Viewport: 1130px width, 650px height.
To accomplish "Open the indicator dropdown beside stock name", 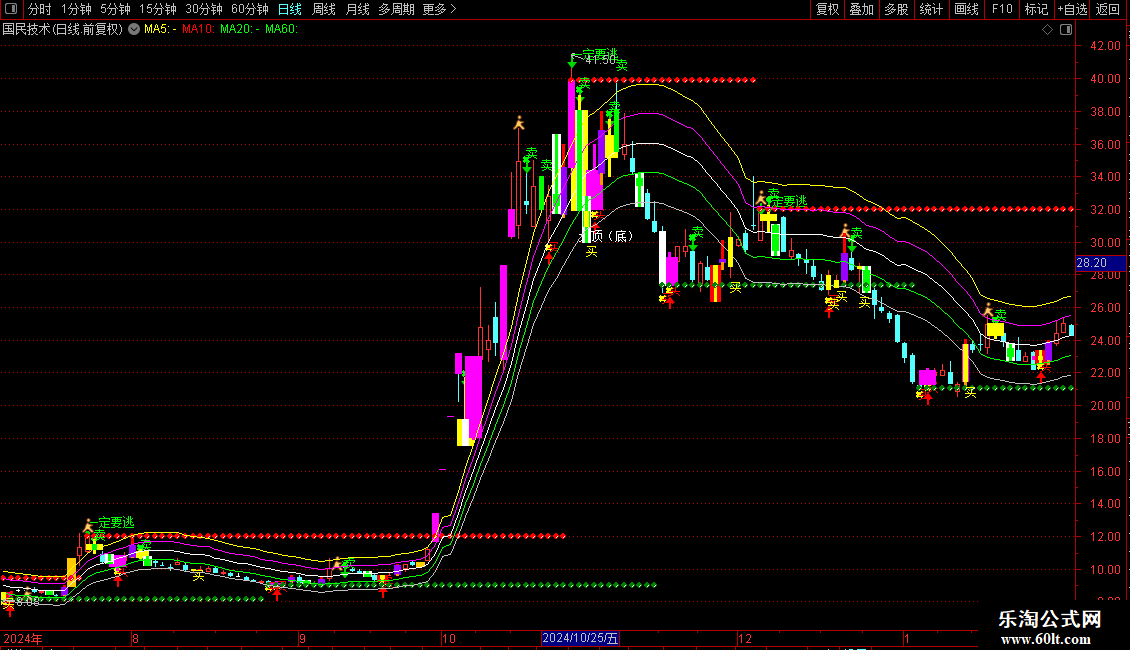I will coord(134,30).
